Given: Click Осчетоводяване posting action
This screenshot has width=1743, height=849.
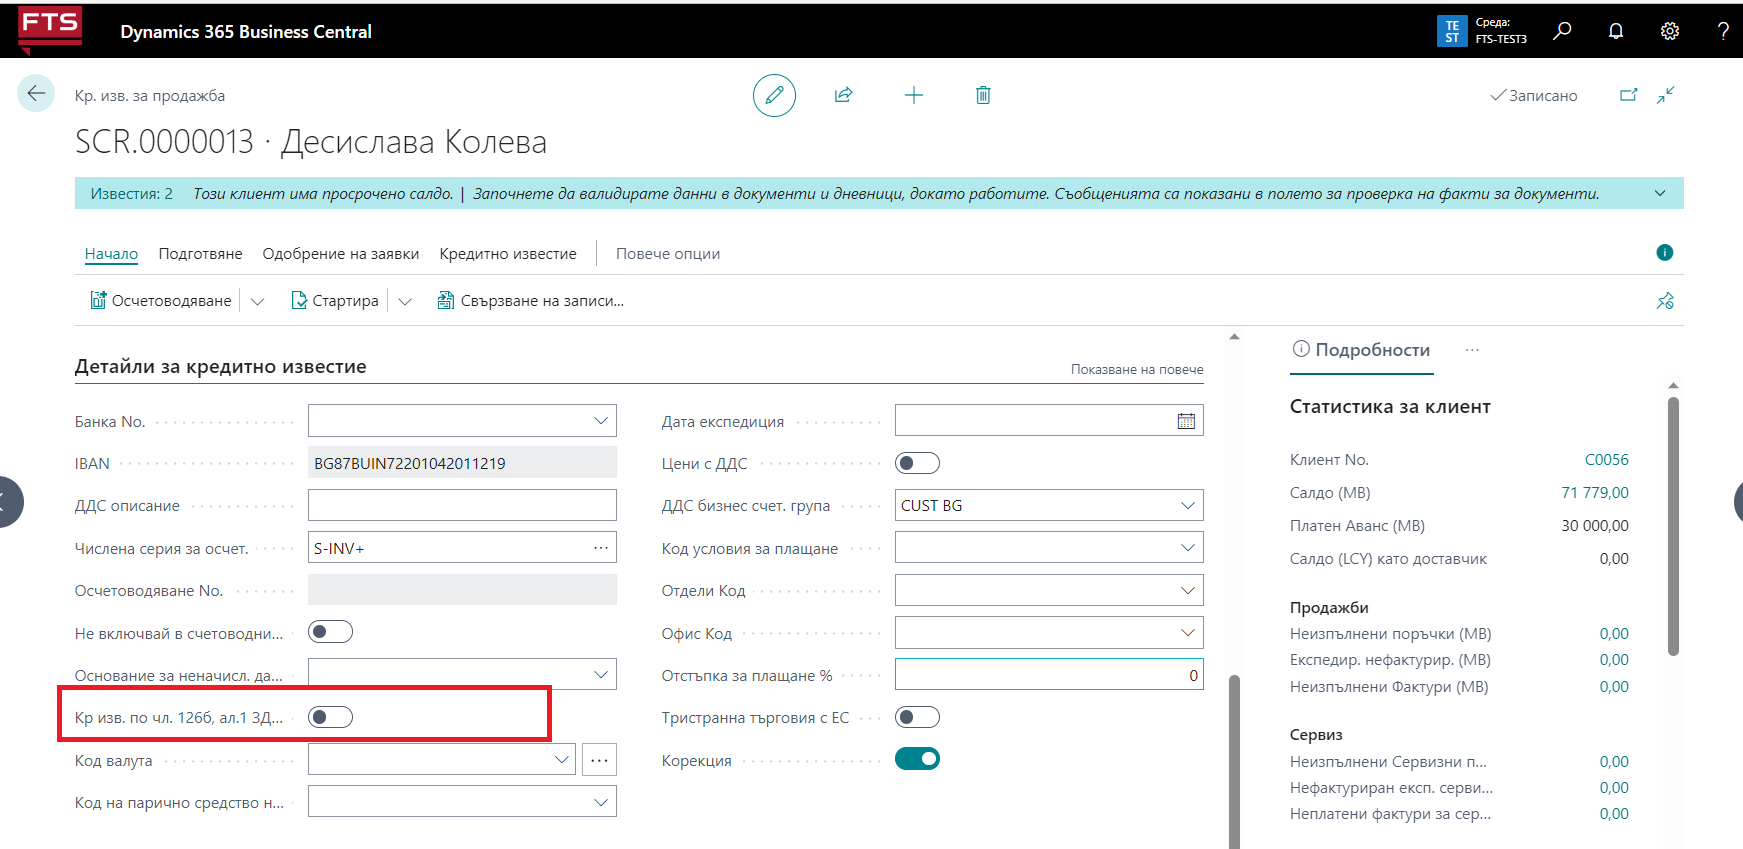Looking at the screenshot, I should [x=161, y=301].
